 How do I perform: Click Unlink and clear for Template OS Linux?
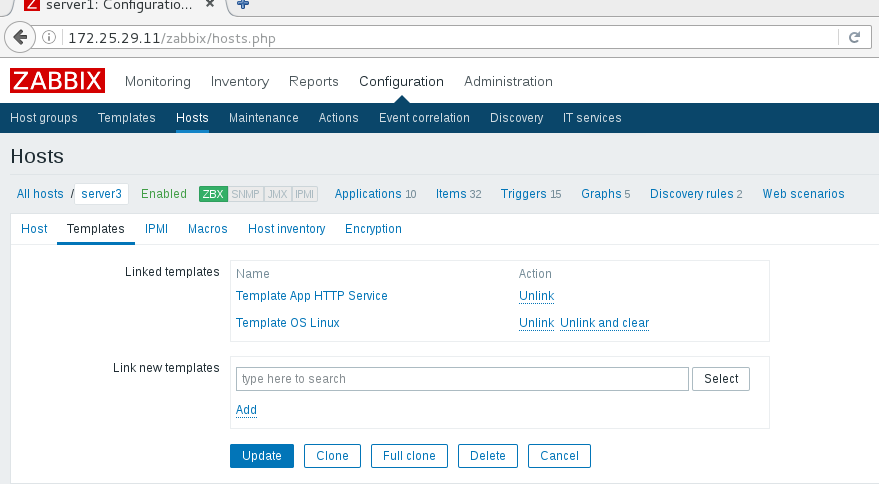[x=604, y=323]
